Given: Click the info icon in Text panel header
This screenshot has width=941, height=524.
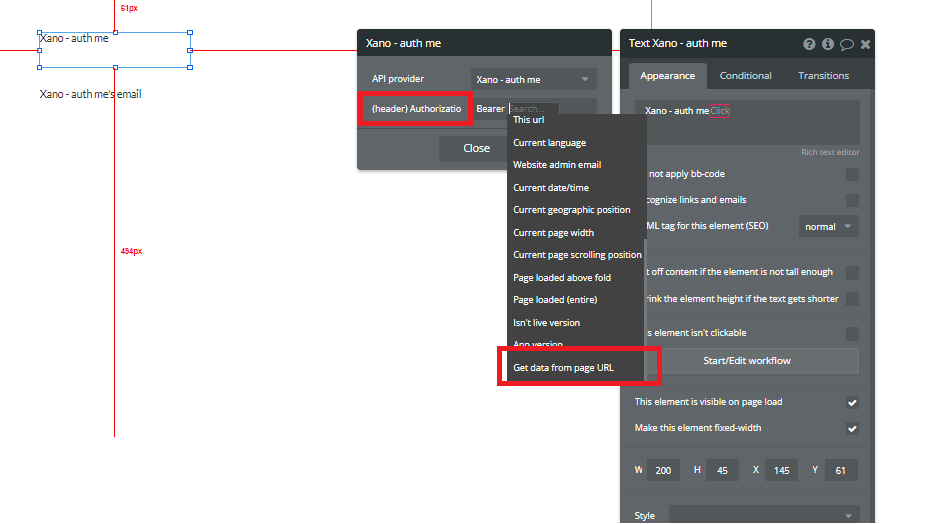Looking at the screenshot, I should point(828,44).
